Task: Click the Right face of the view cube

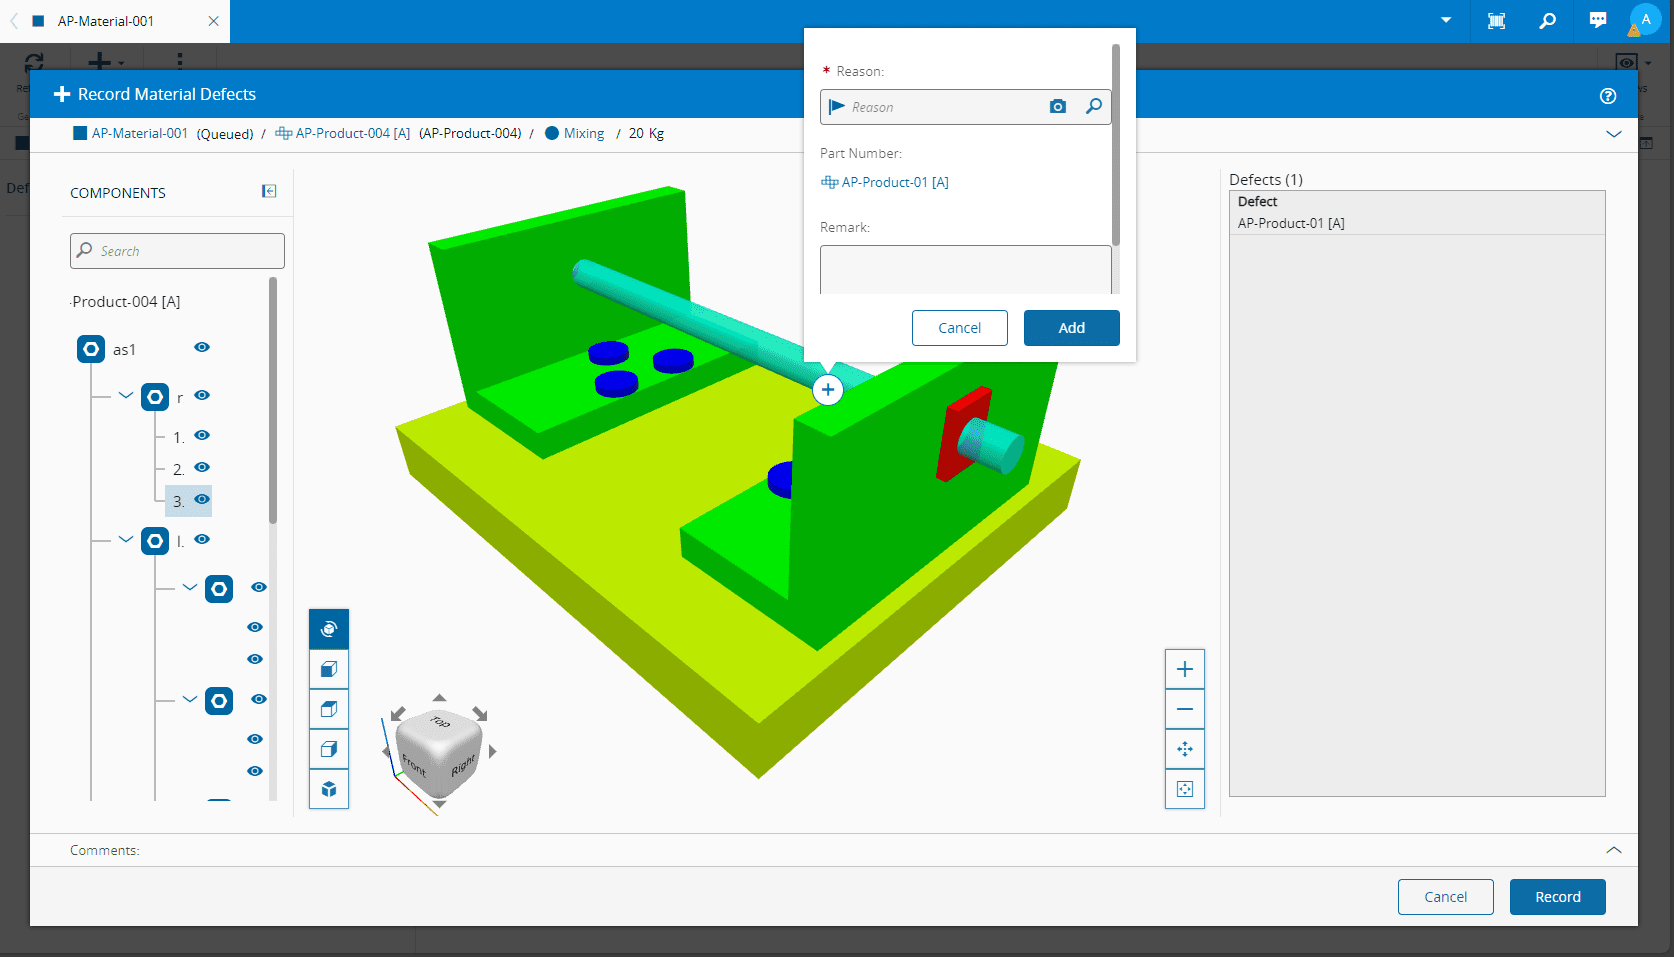Action: point(463,766)
